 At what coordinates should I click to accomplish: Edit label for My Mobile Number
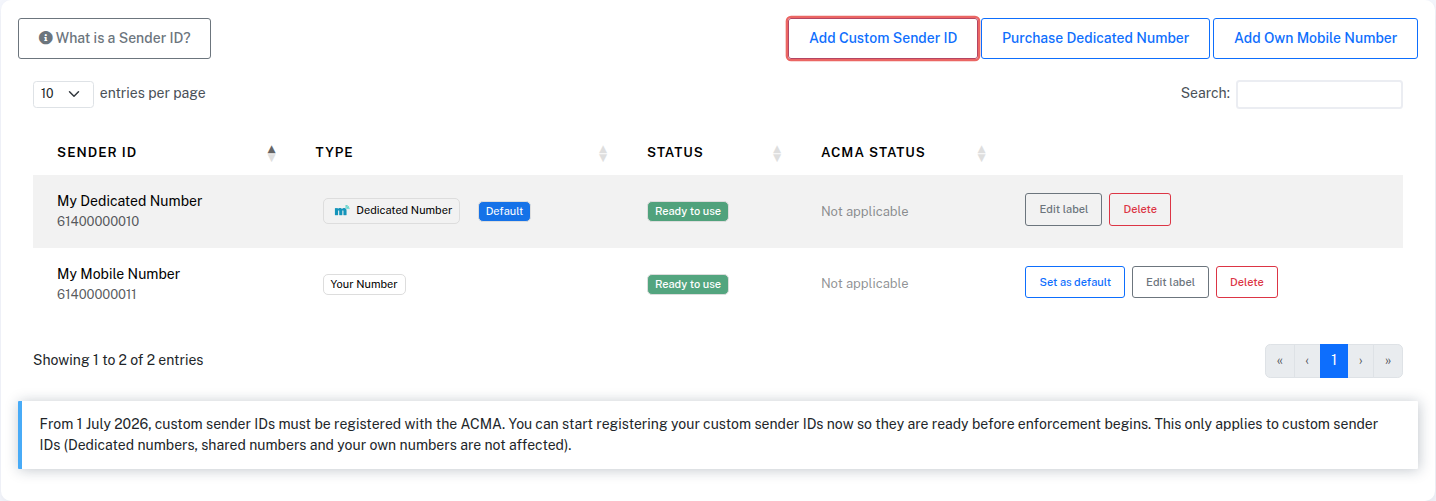coord(1170,282)
